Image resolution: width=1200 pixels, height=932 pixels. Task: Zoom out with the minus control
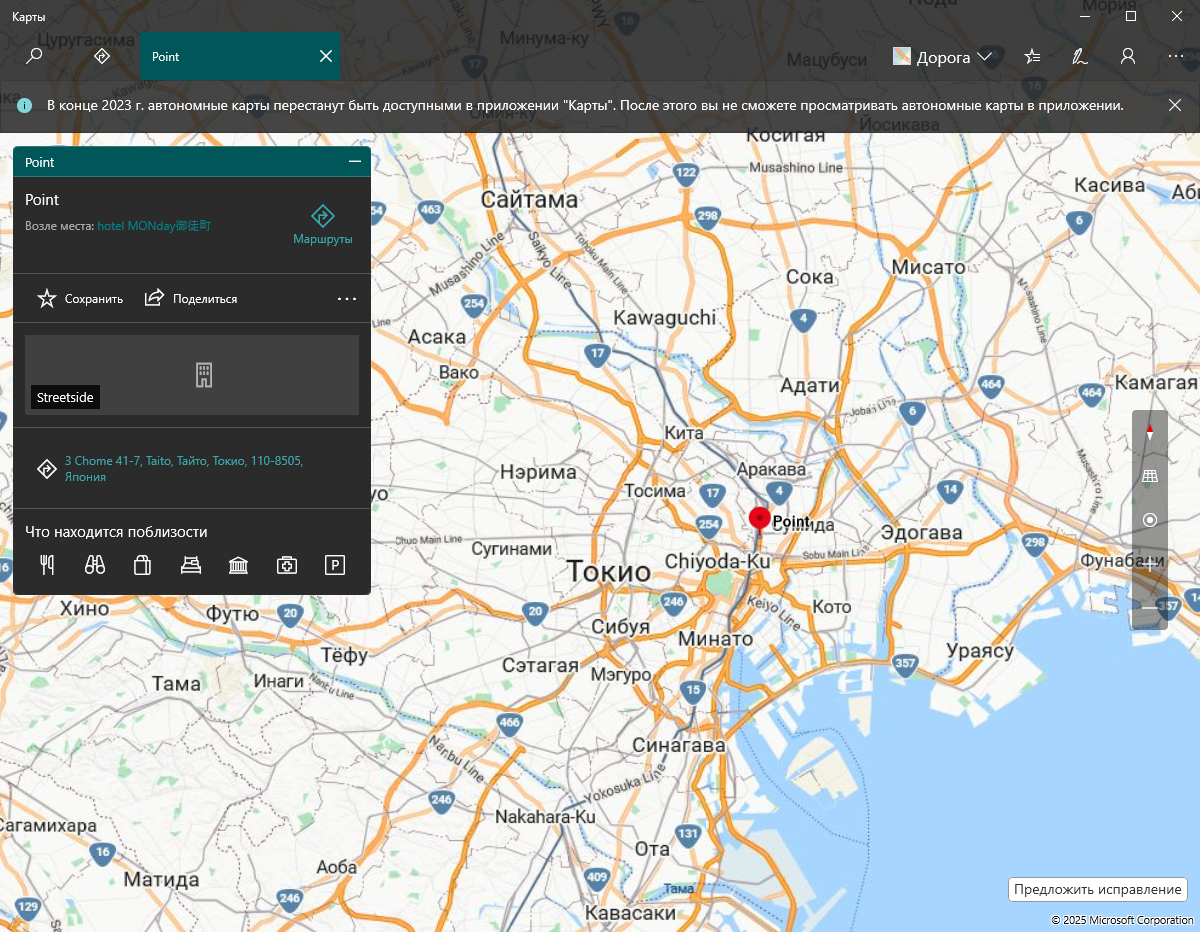tap(1149, 607)
